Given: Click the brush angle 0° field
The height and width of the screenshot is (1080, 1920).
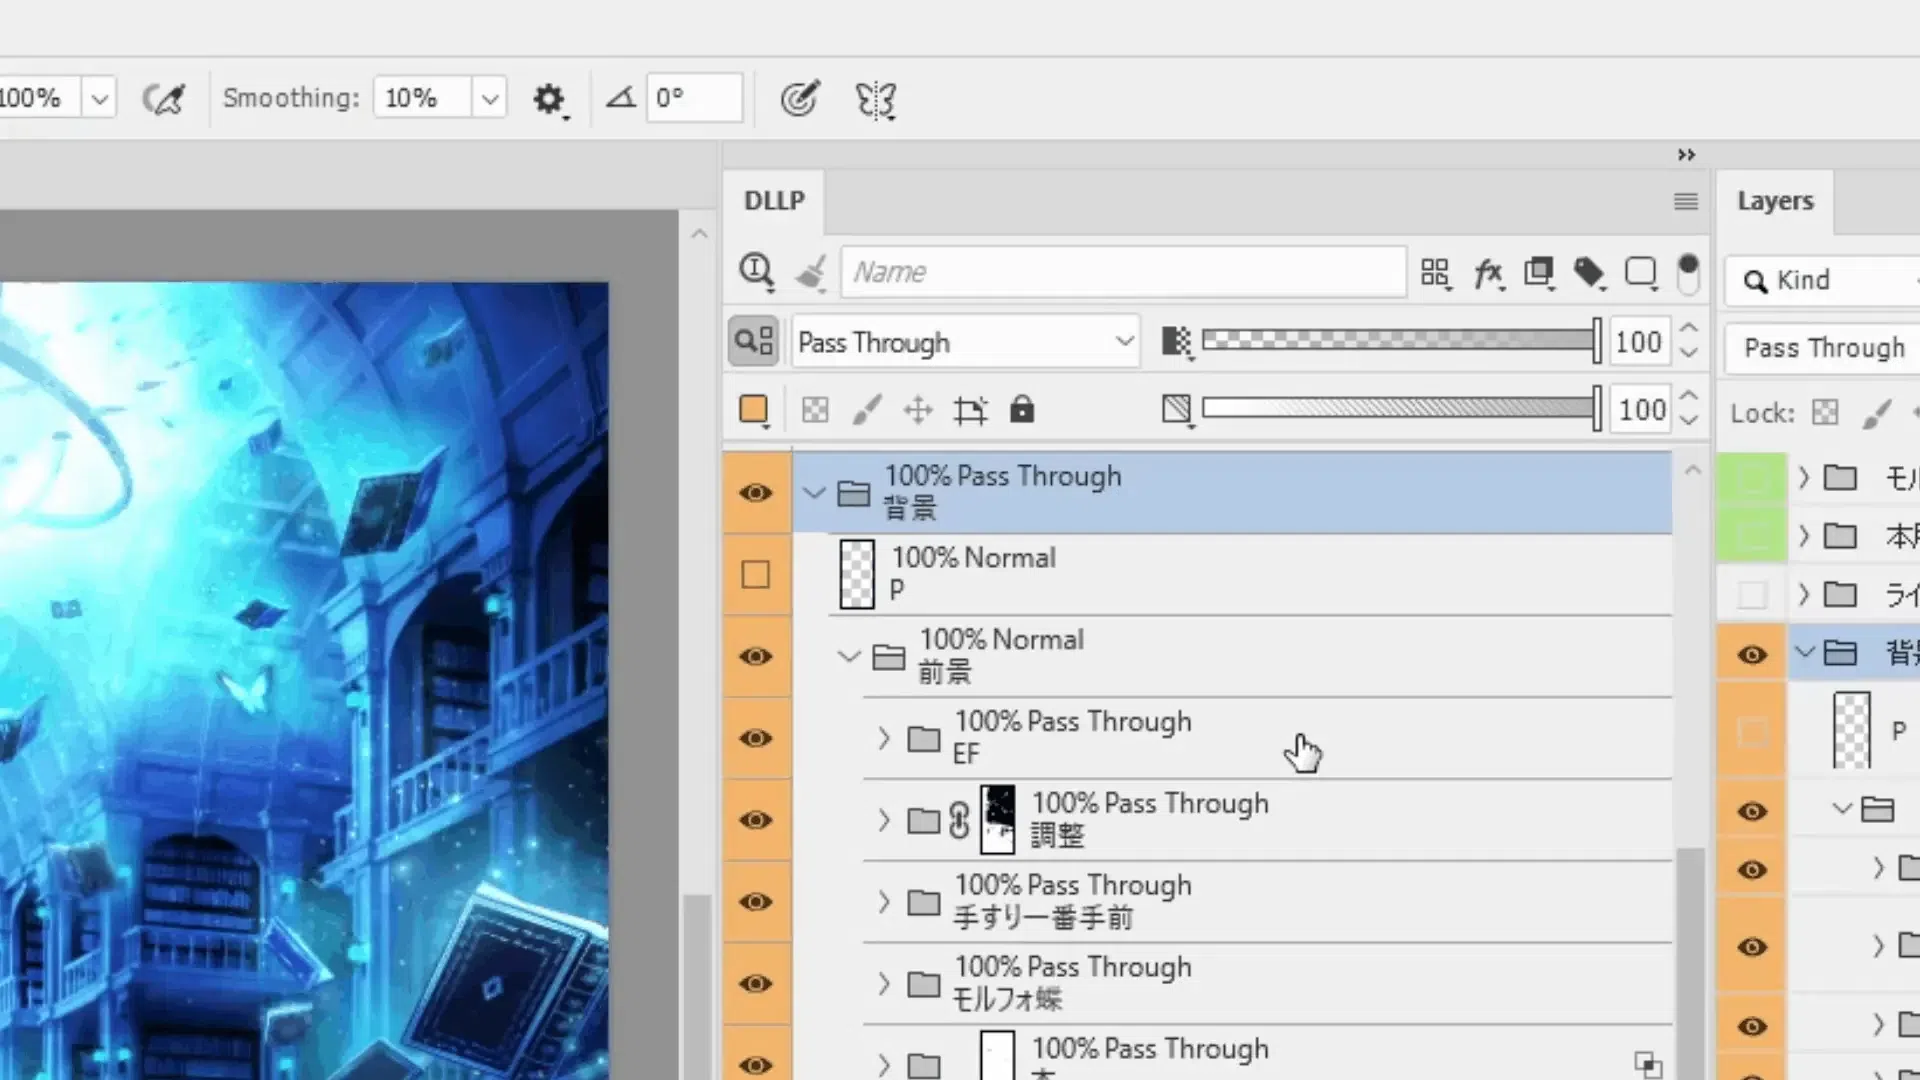Looking at the screenshot, I should tap(694, 98).
